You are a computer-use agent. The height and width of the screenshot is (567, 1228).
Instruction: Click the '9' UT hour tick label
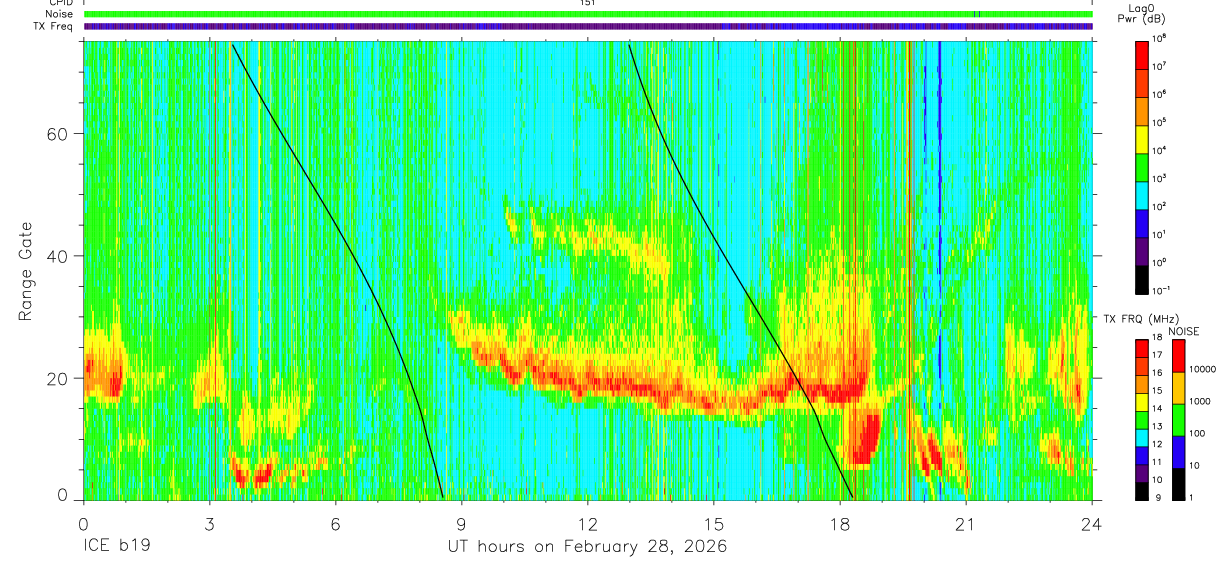click(x=462, y=523)
